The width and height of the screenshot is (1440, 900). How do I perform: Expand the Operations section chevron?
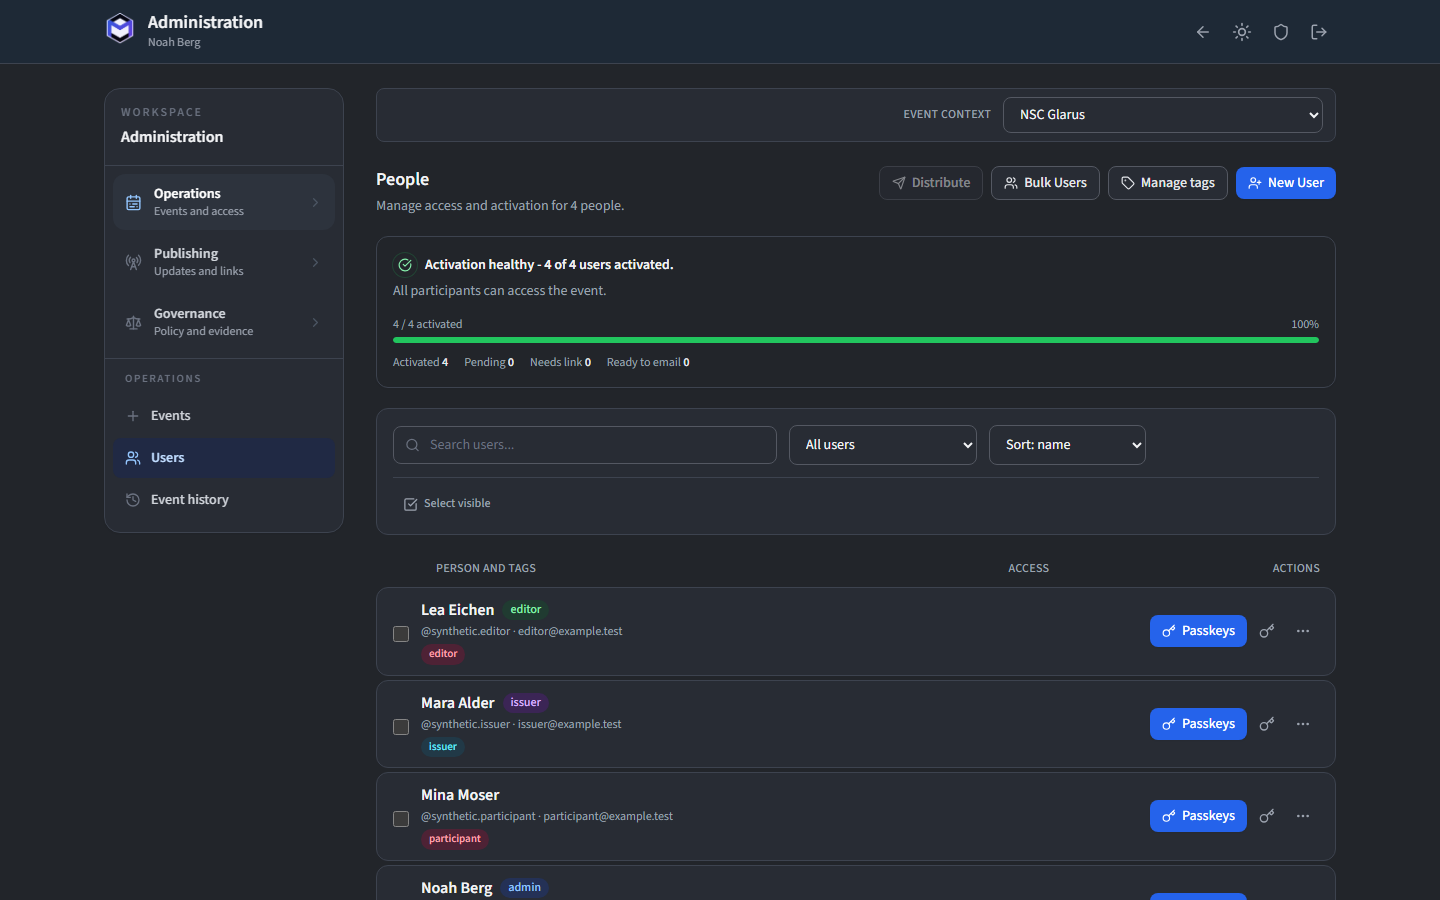point(315,202)
